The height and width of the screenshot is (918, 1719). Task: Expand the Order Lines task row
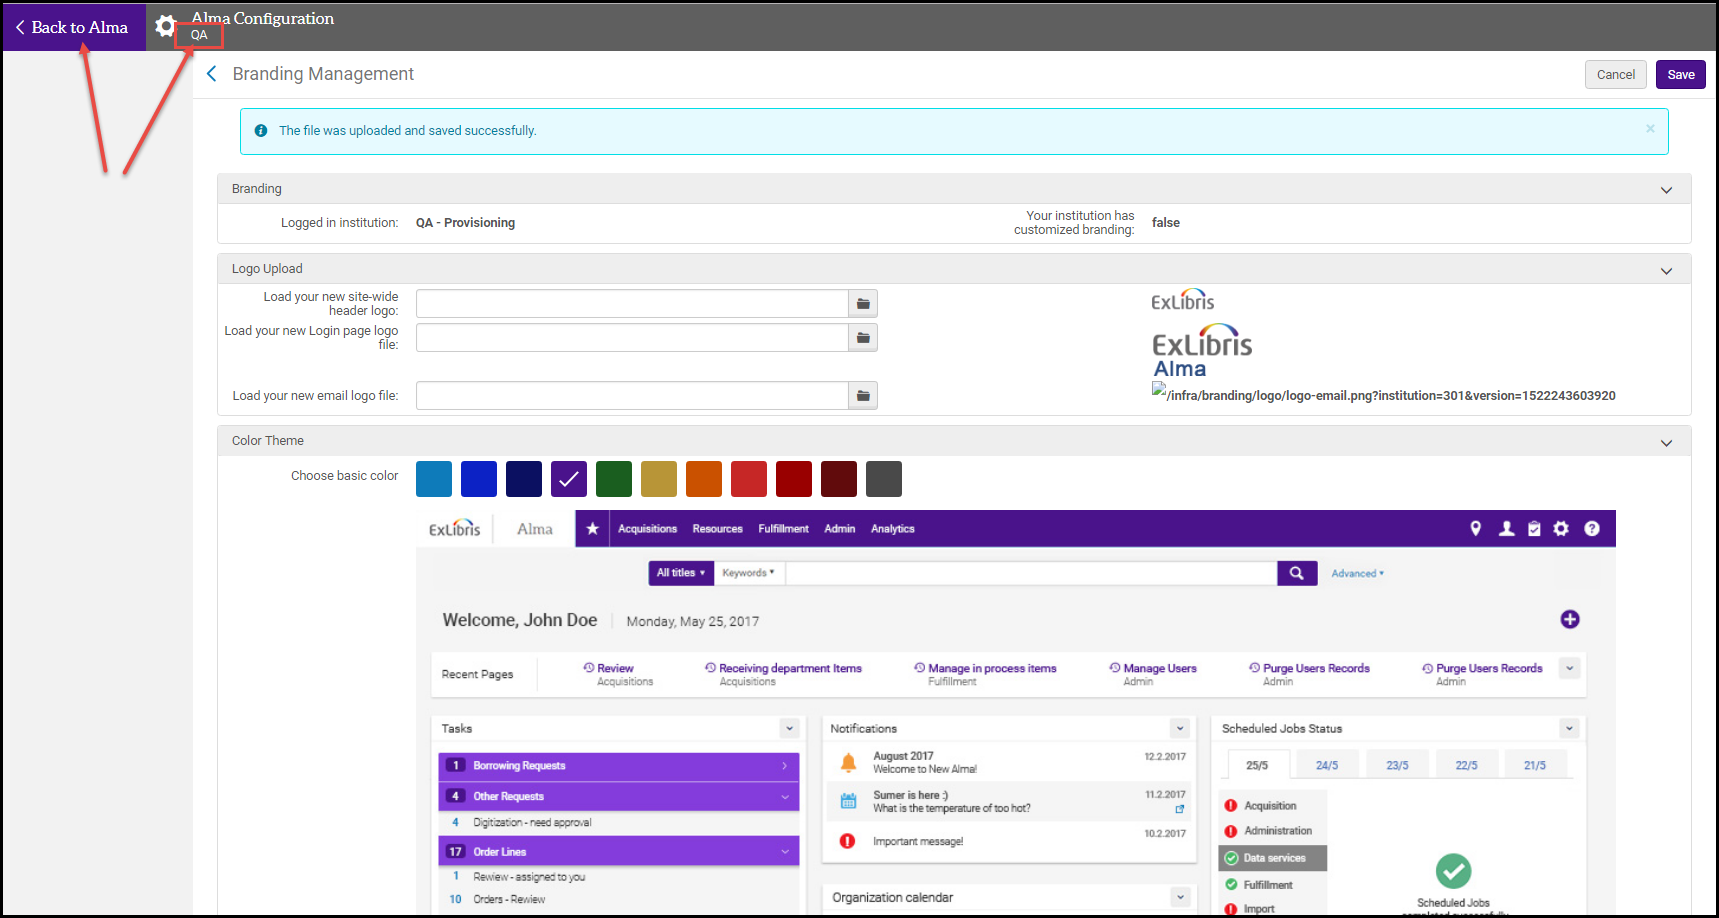[x=619, y=852]
